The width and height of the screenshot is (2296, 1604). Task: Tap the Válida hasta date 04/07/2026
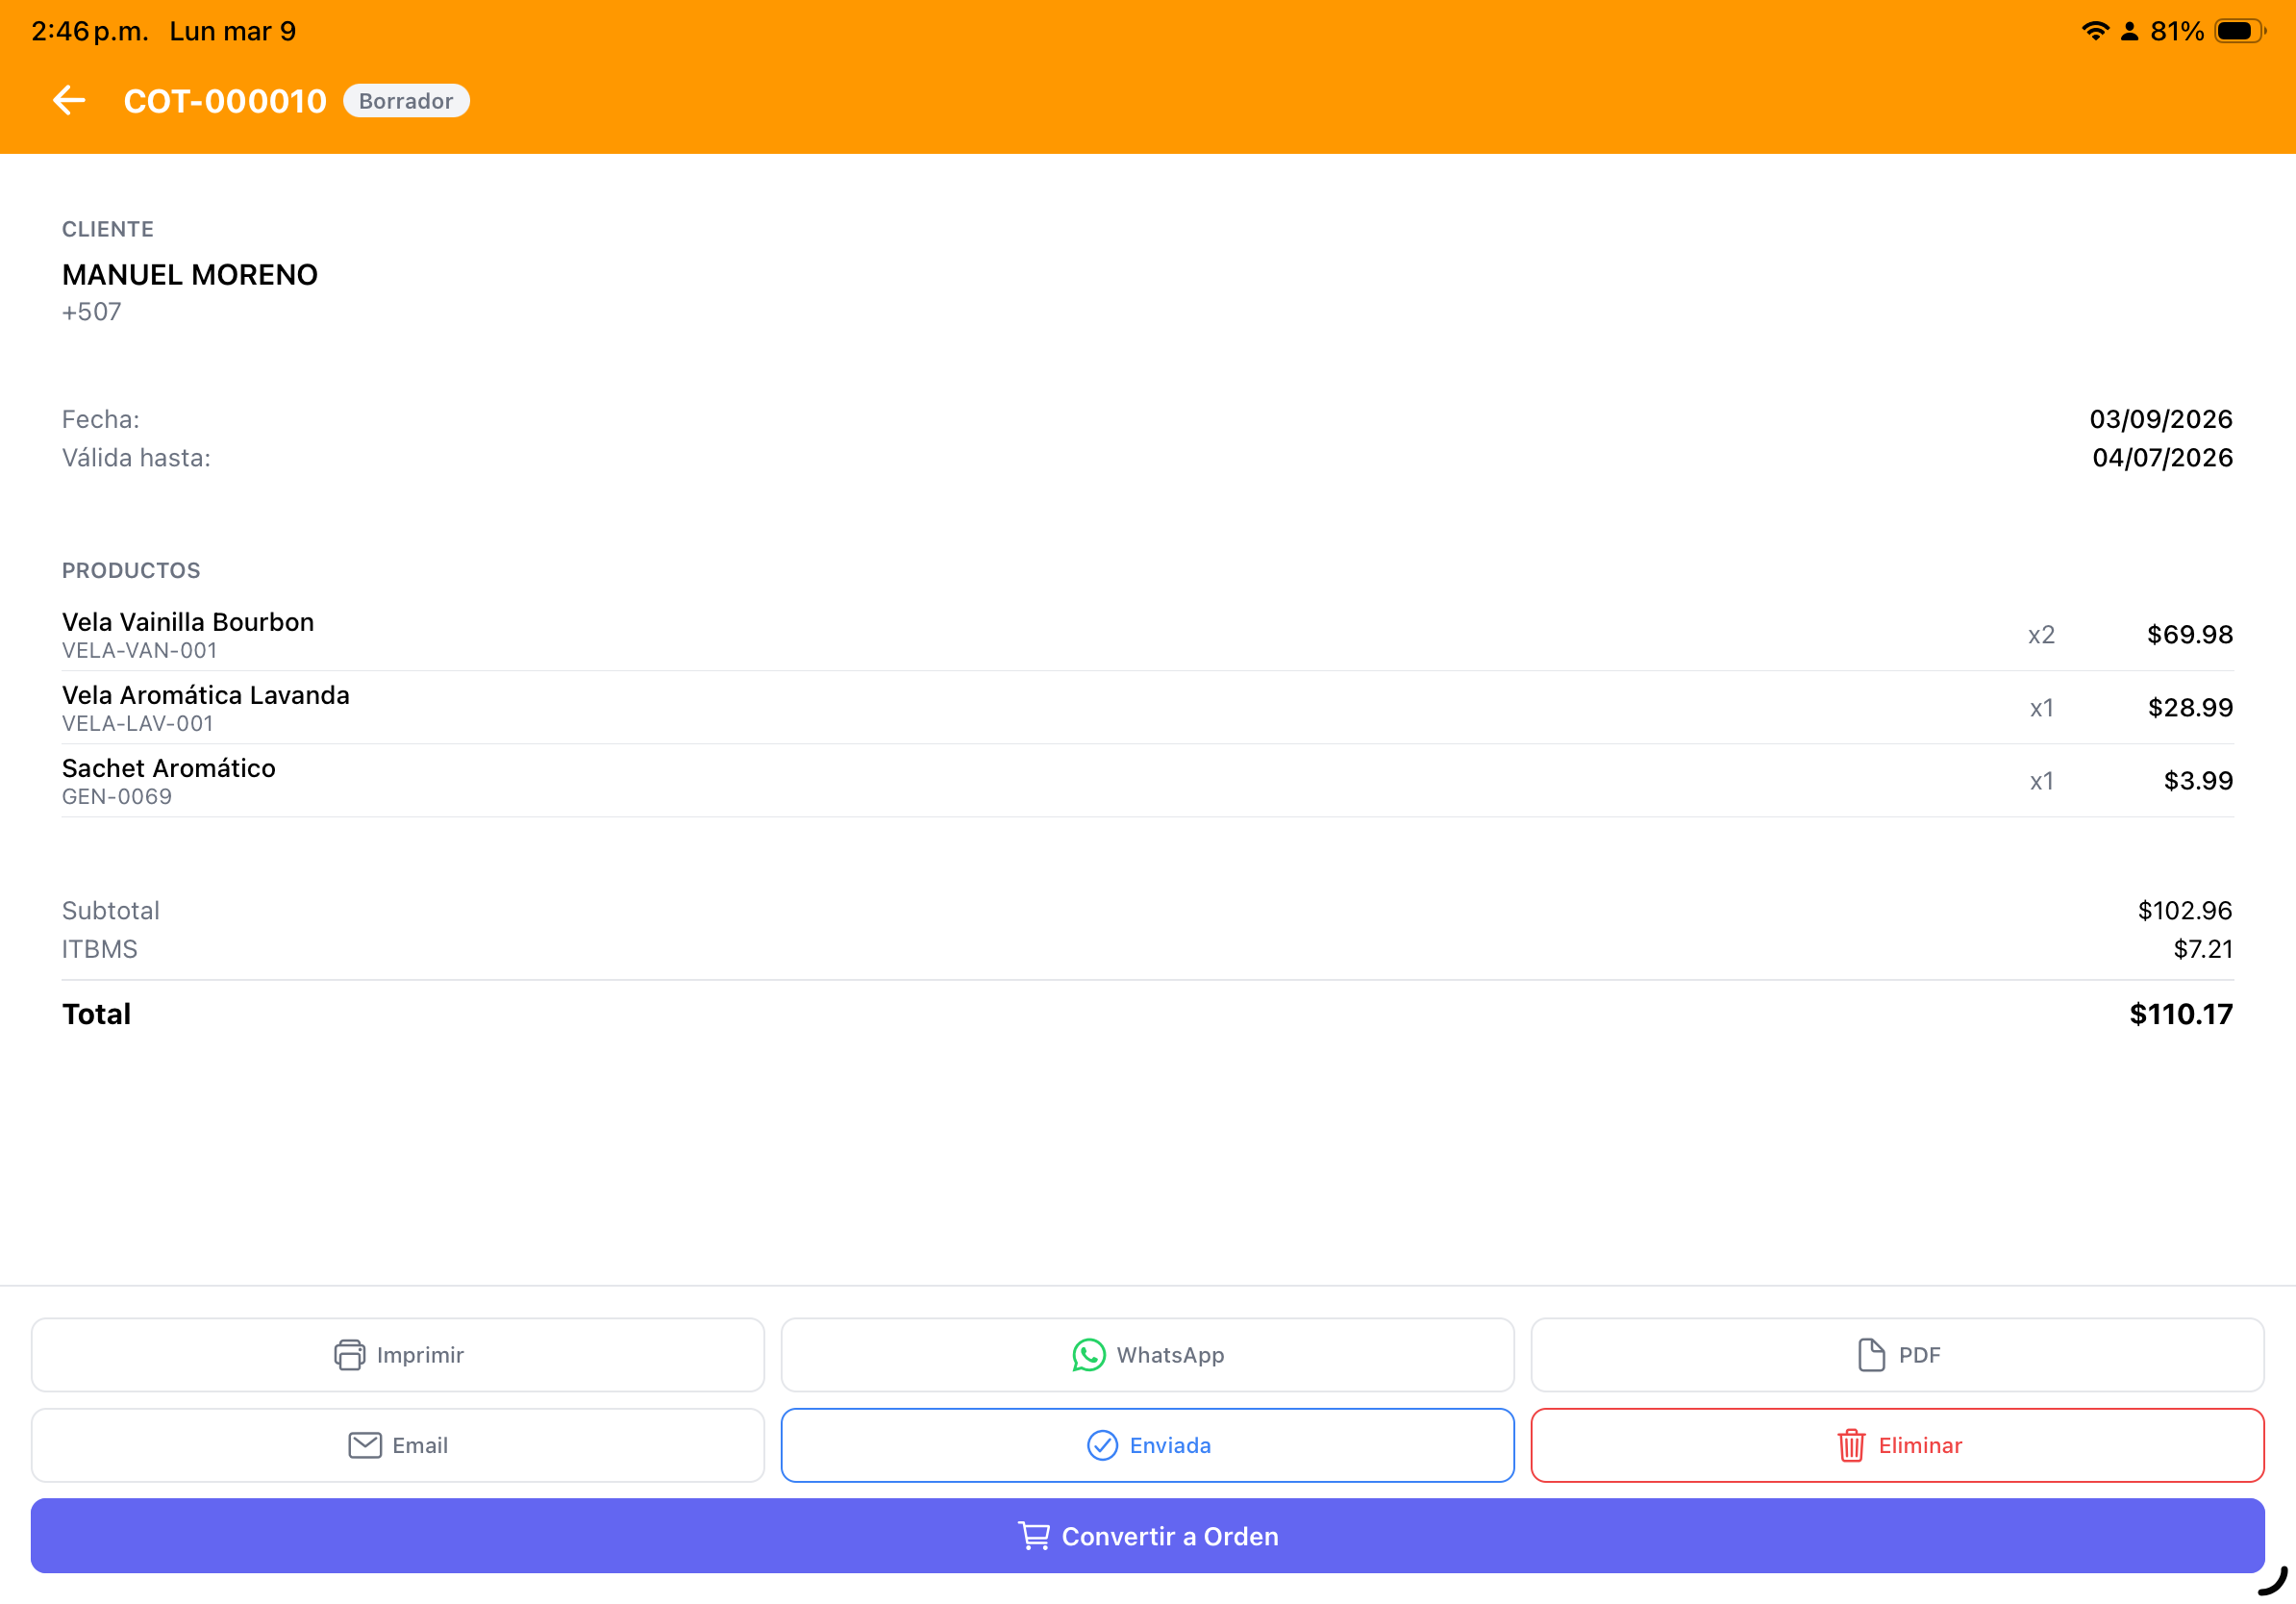click(x=2161, y=458)
